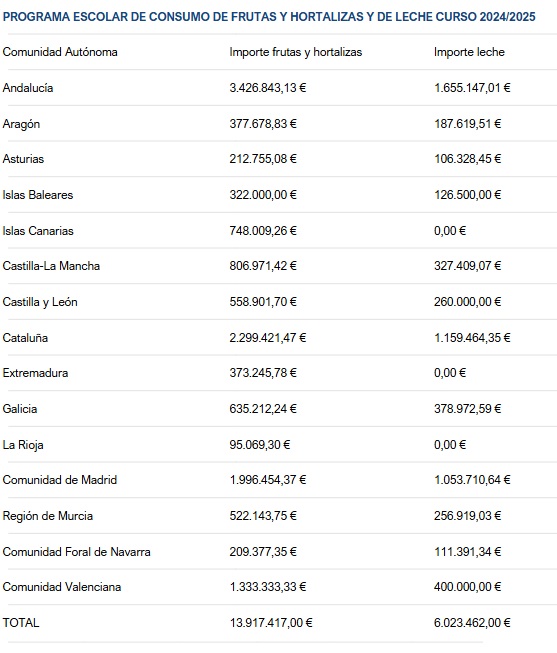Viewport: 557px width, 653px height.
Task: Select the Castilla y León row label
Action: 40,302
